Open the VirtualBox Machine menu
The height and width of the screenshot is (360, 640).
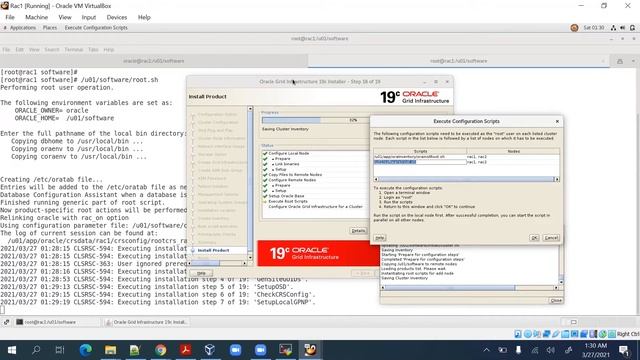pos(36,17)
